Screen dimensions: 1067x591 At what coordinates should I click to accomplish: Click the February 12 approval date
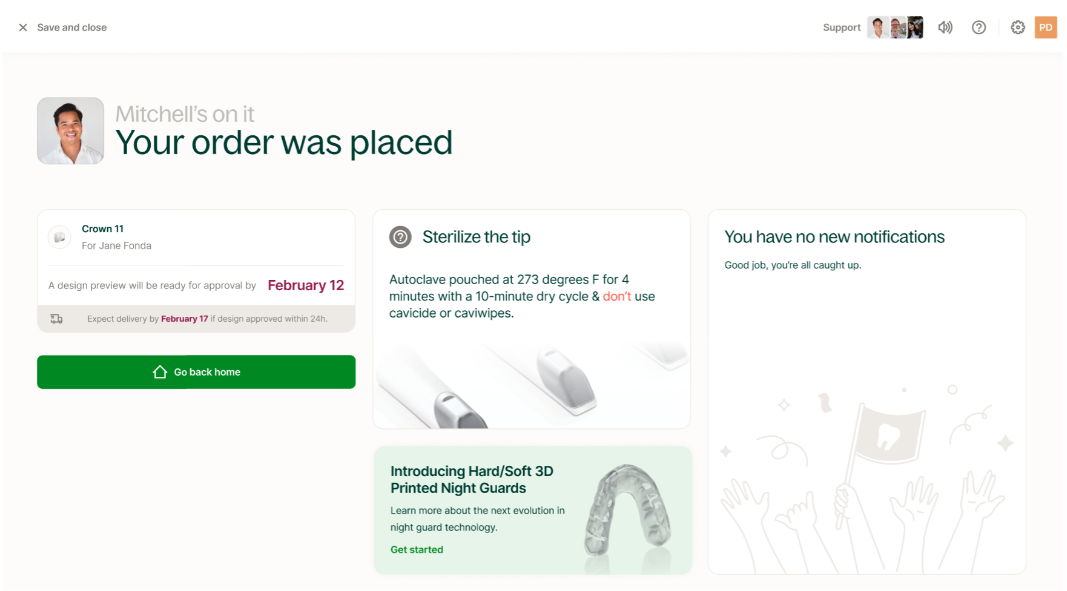click(306, 286)
